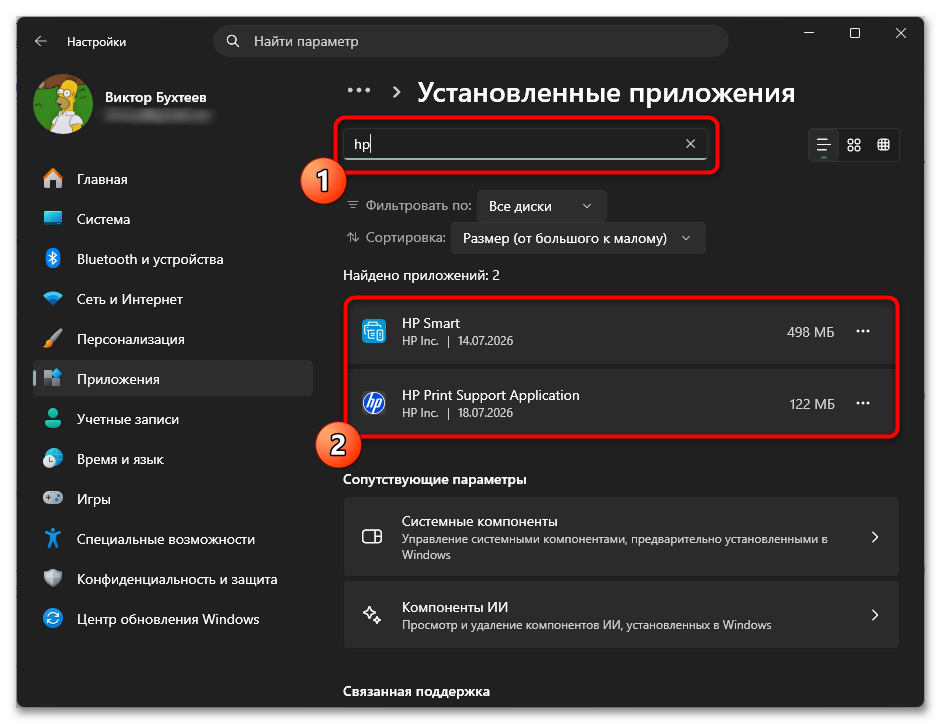
Task: Open 'Система' in the sidebar
Action: 173,219
